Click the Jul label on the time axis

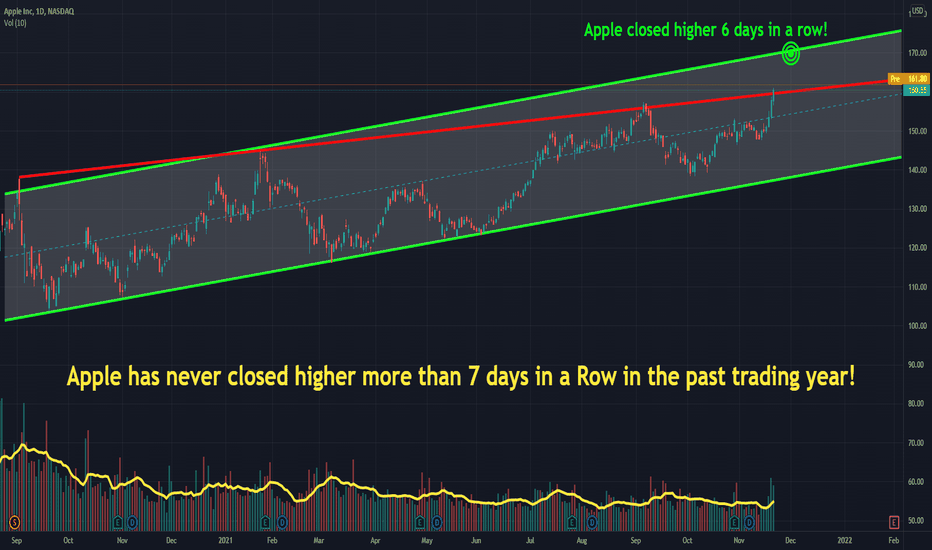point(530,540)
